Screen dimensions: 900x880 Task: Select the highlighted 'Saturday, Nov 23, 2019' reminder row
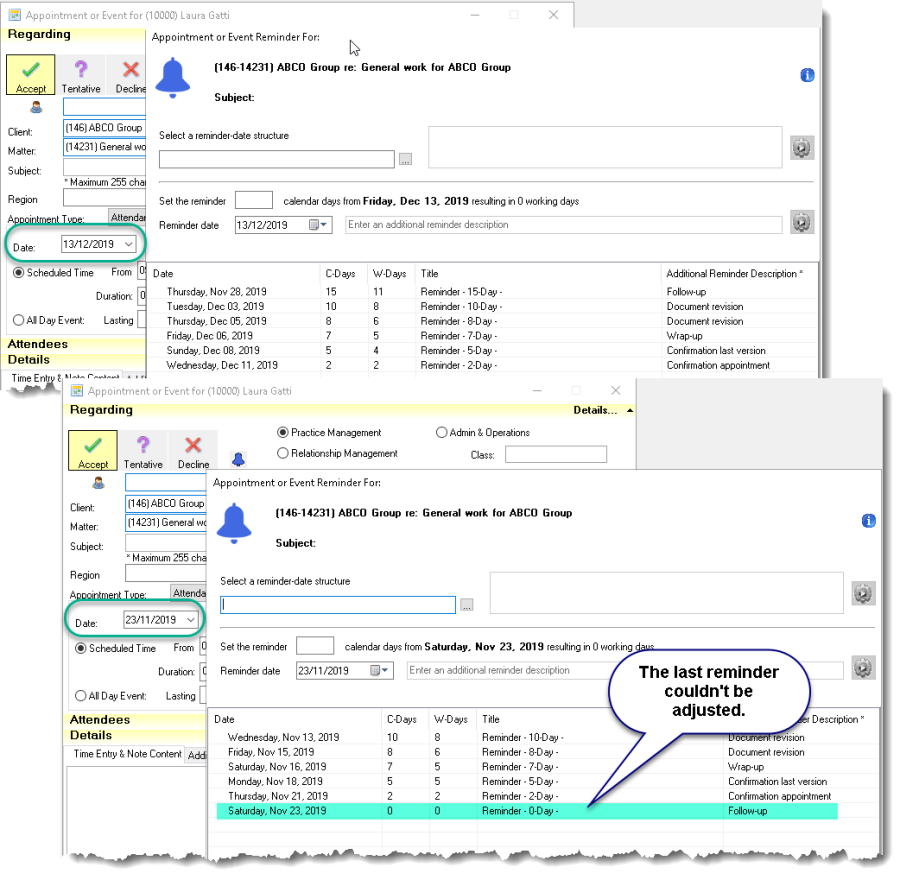coord(527,811)
